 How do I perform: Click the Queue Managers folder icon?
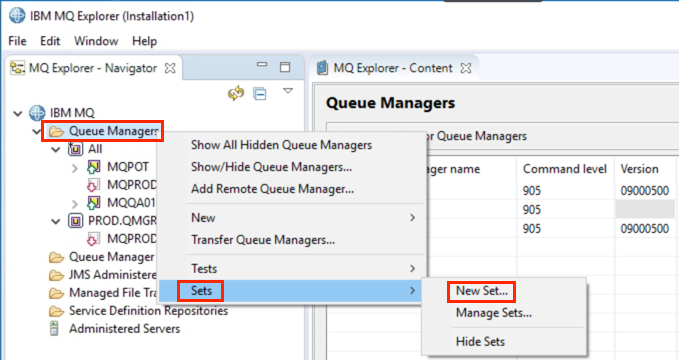[x=56, y=131]
